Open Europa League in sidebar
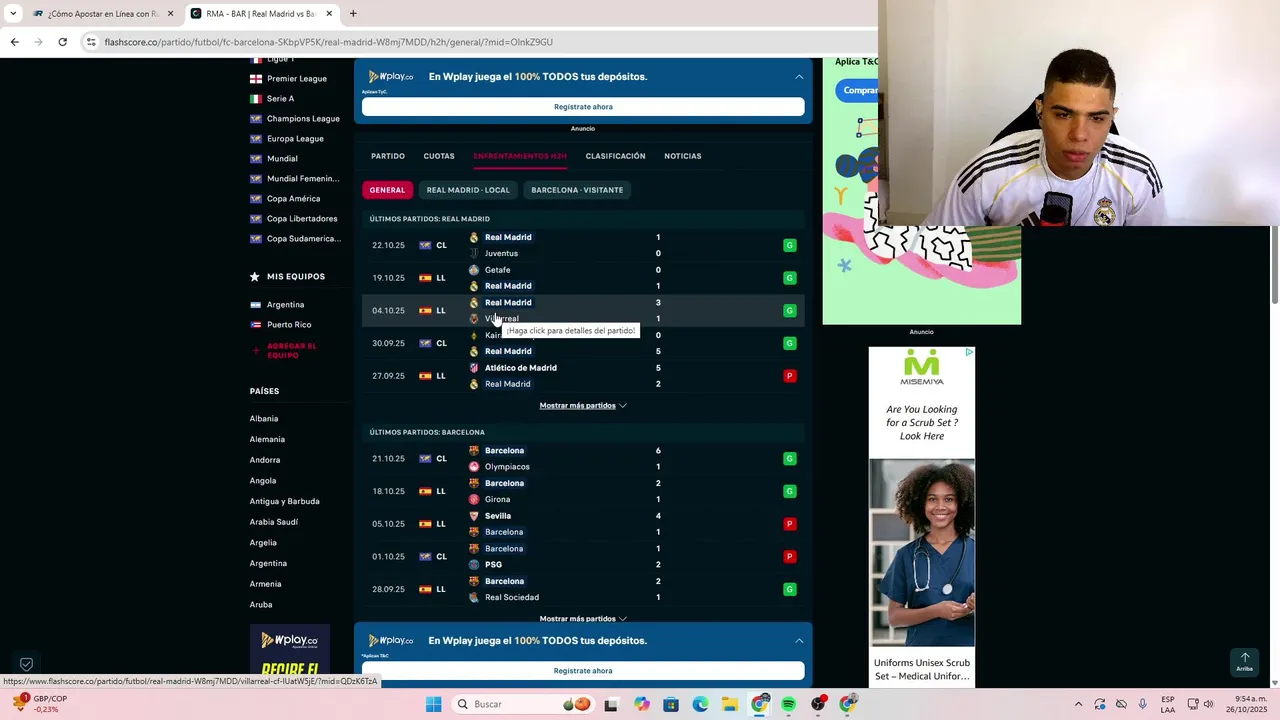This screenshot has width=1280, height=720. coord(295,139)
